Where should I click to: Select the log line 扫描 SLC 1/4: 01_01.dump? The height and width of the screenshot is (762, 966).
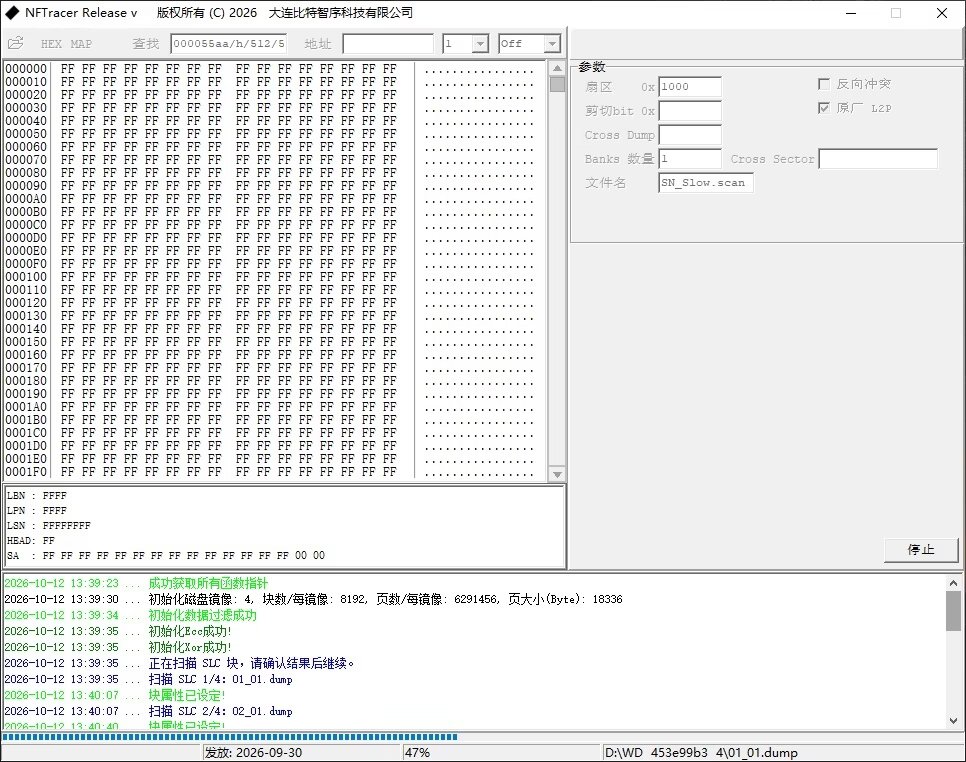(x=148, y=679)
